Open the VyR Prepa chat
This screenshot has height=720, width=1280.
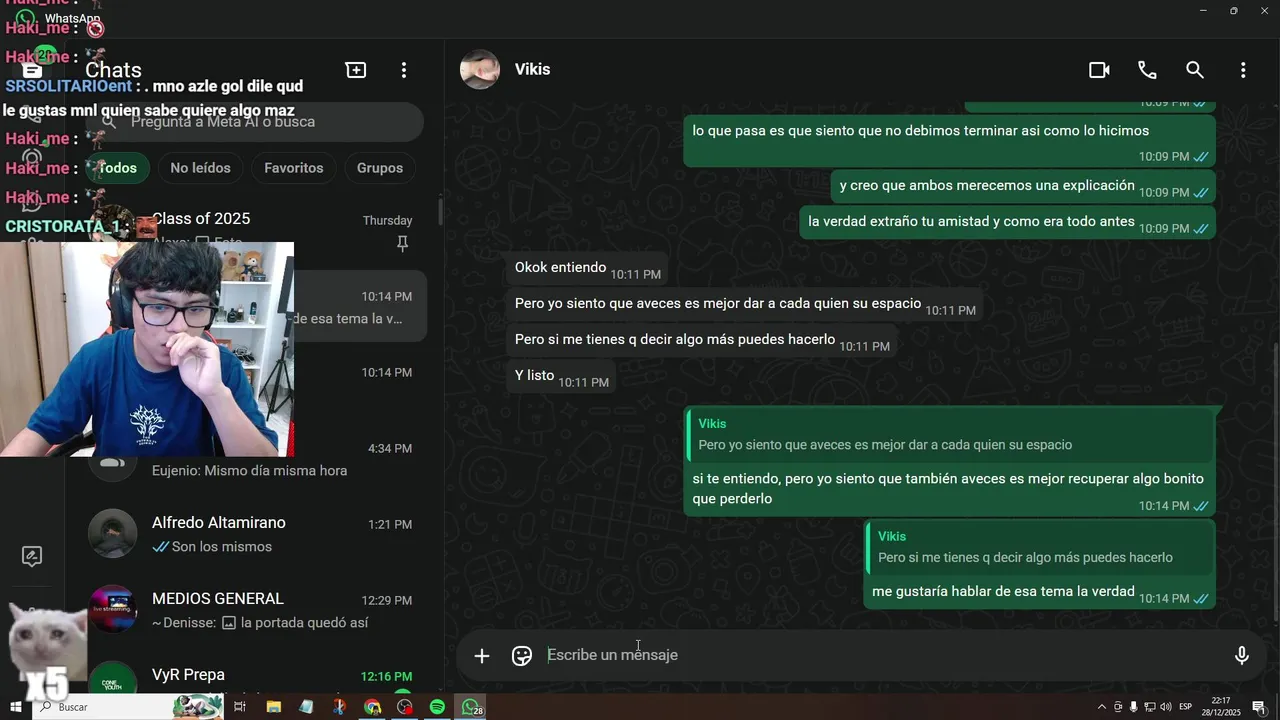(250, 678)
